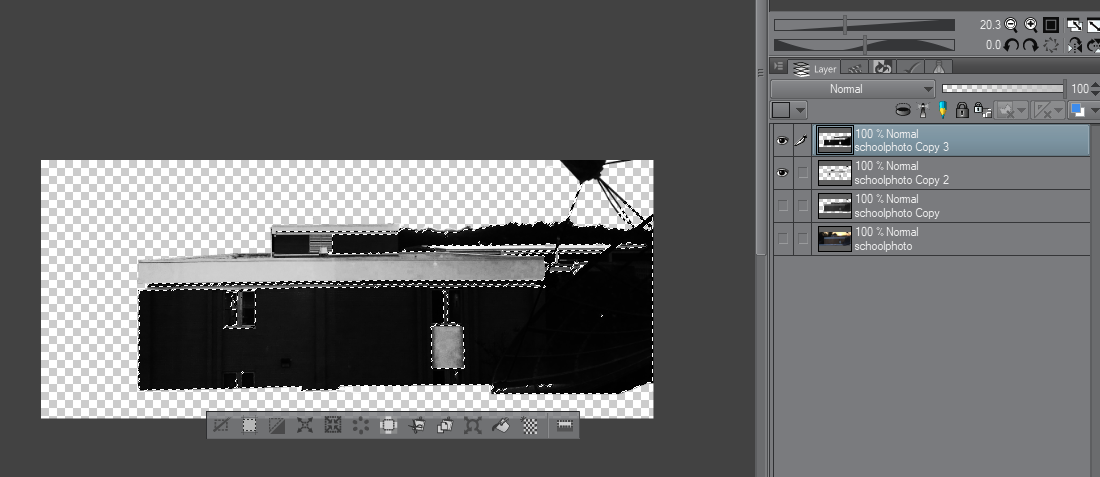Click Shrink selected area icon
The height and width of the screenshot is (477, 1100).
(333, 425)
